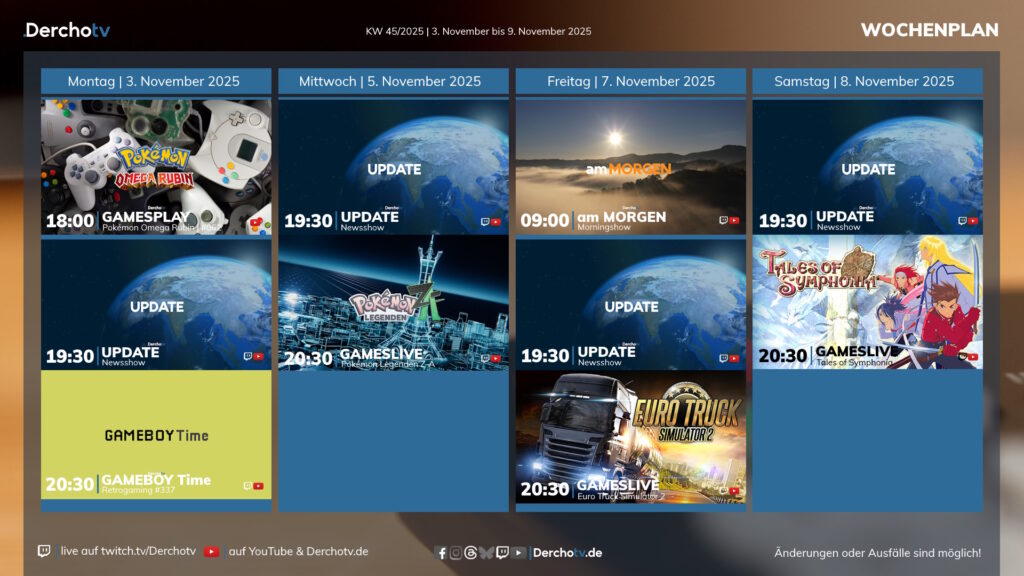Click the Derchotv logo at top left
Screen dimensions: 1024x576
pyautogui.click(x=68, y=30)
